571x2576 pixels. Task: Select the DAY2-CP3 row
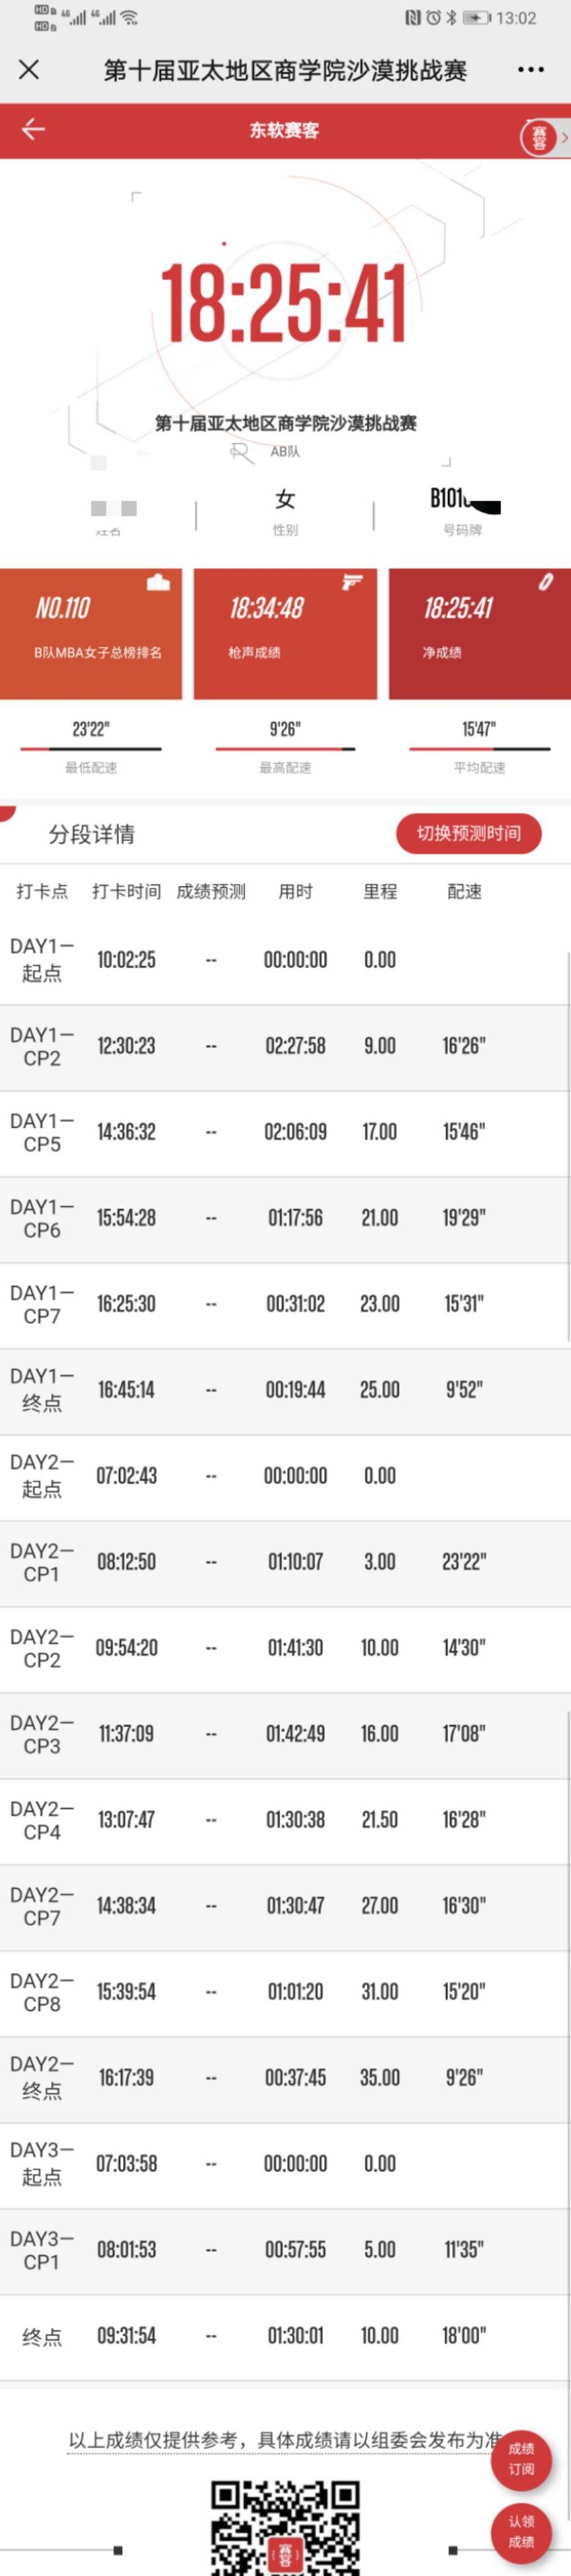285,1734
